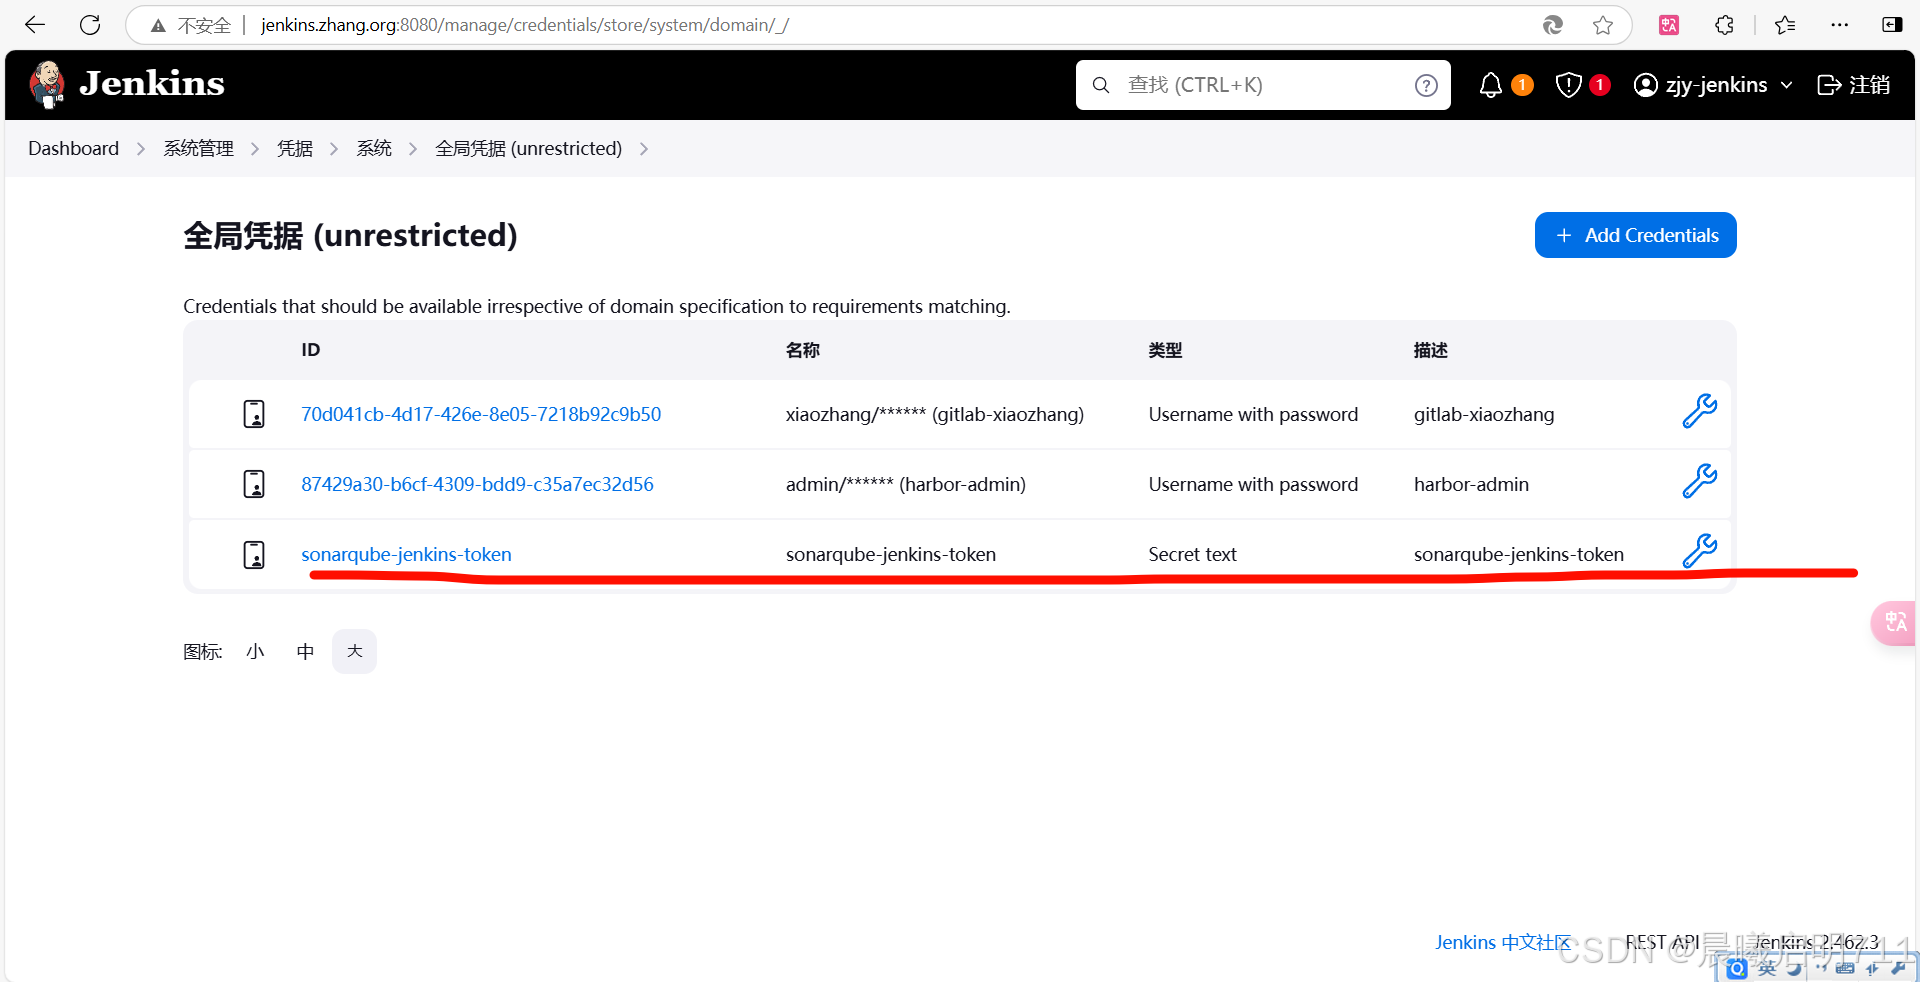The image size is (1920, 982).
Task: Expand chevron after 系统 breadcrumb
Action: click(413, 149)
